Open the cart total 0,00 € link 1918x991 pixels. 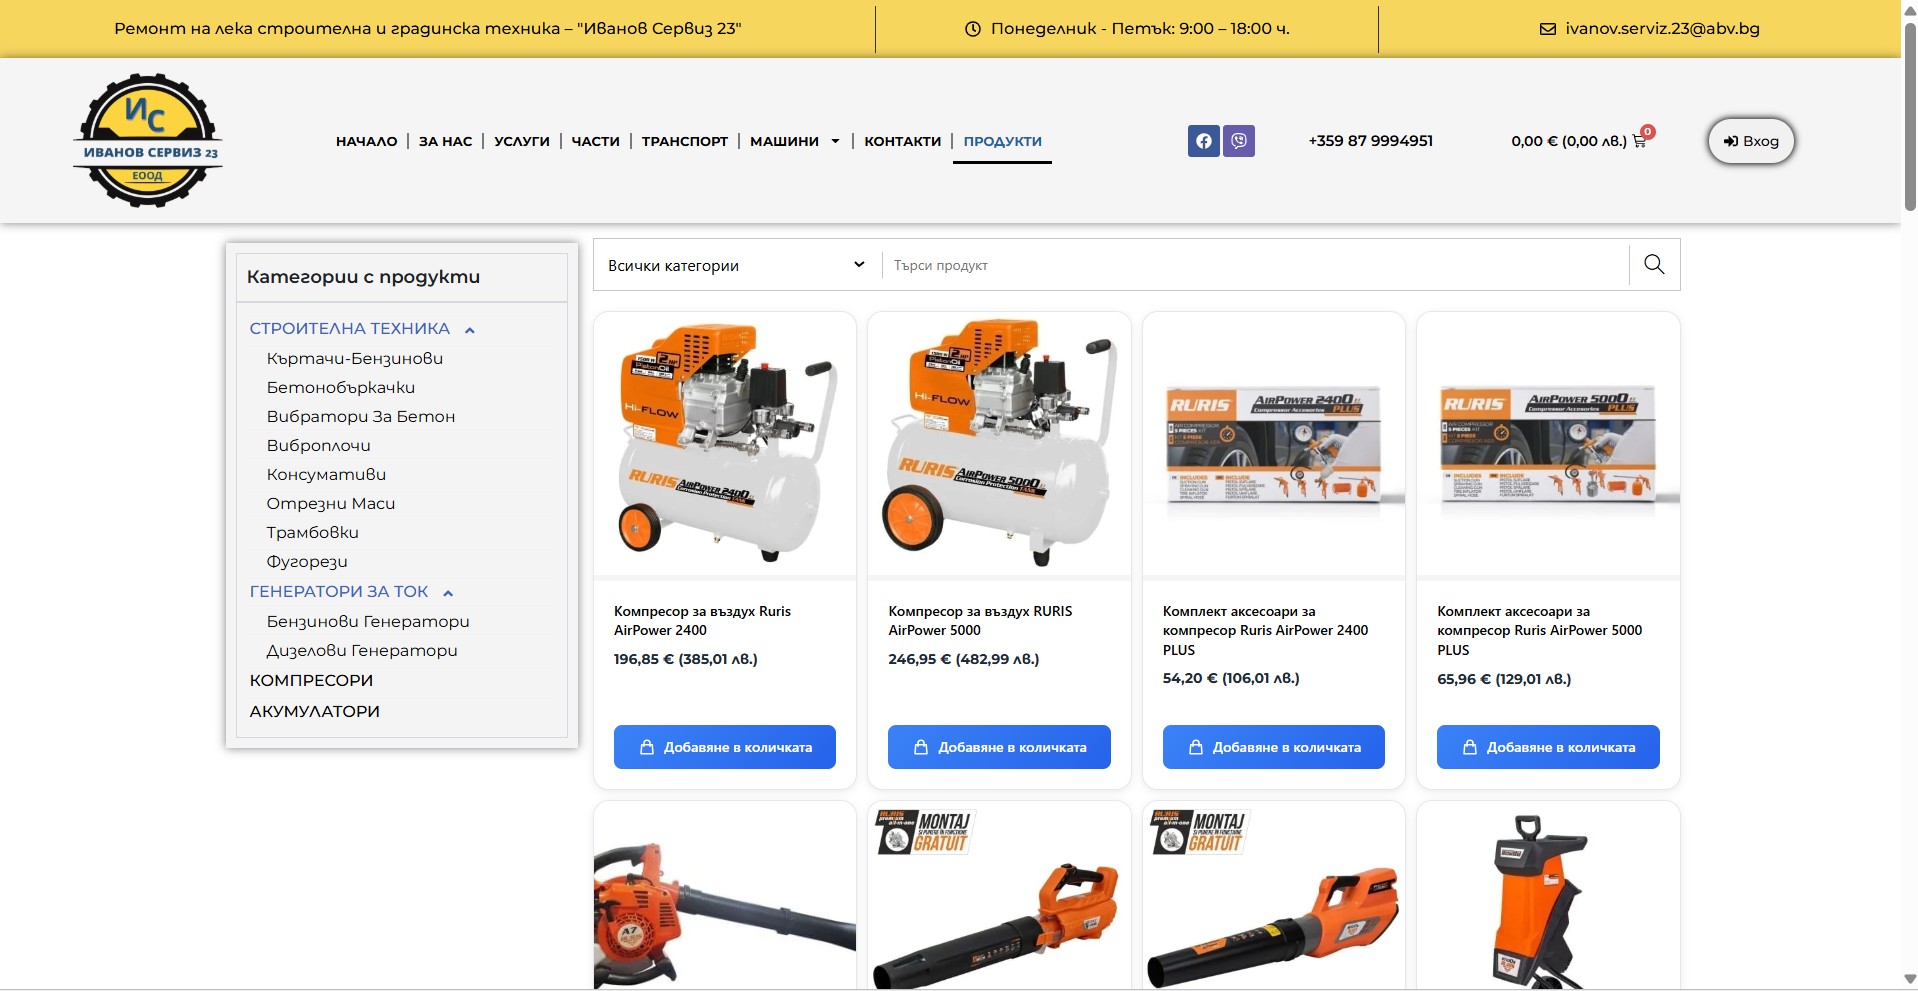[1569, 141]
